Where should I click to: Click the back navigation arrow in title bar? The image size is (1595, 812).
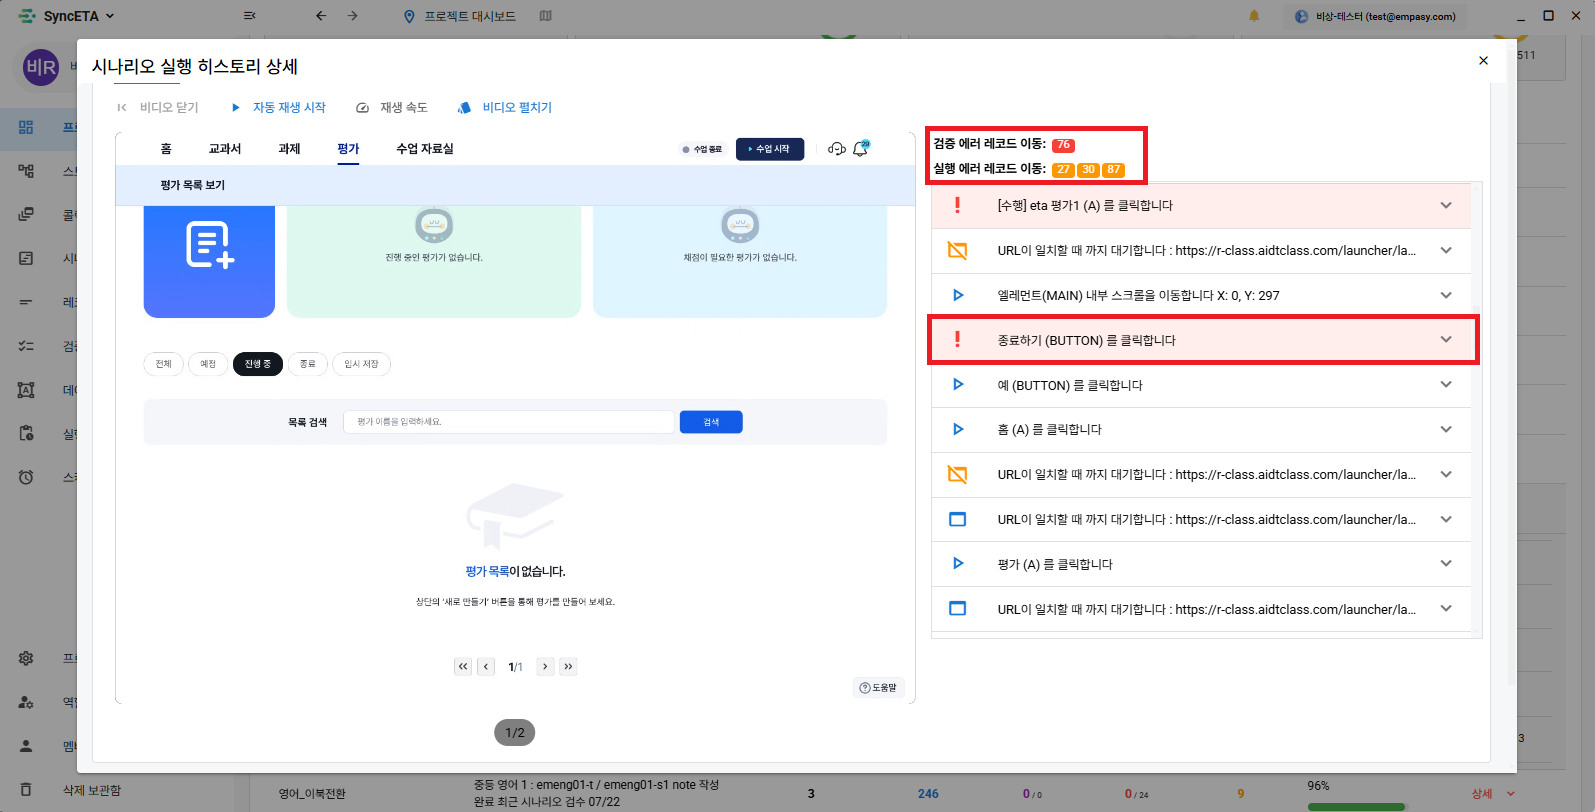click(x=321, y=16)
